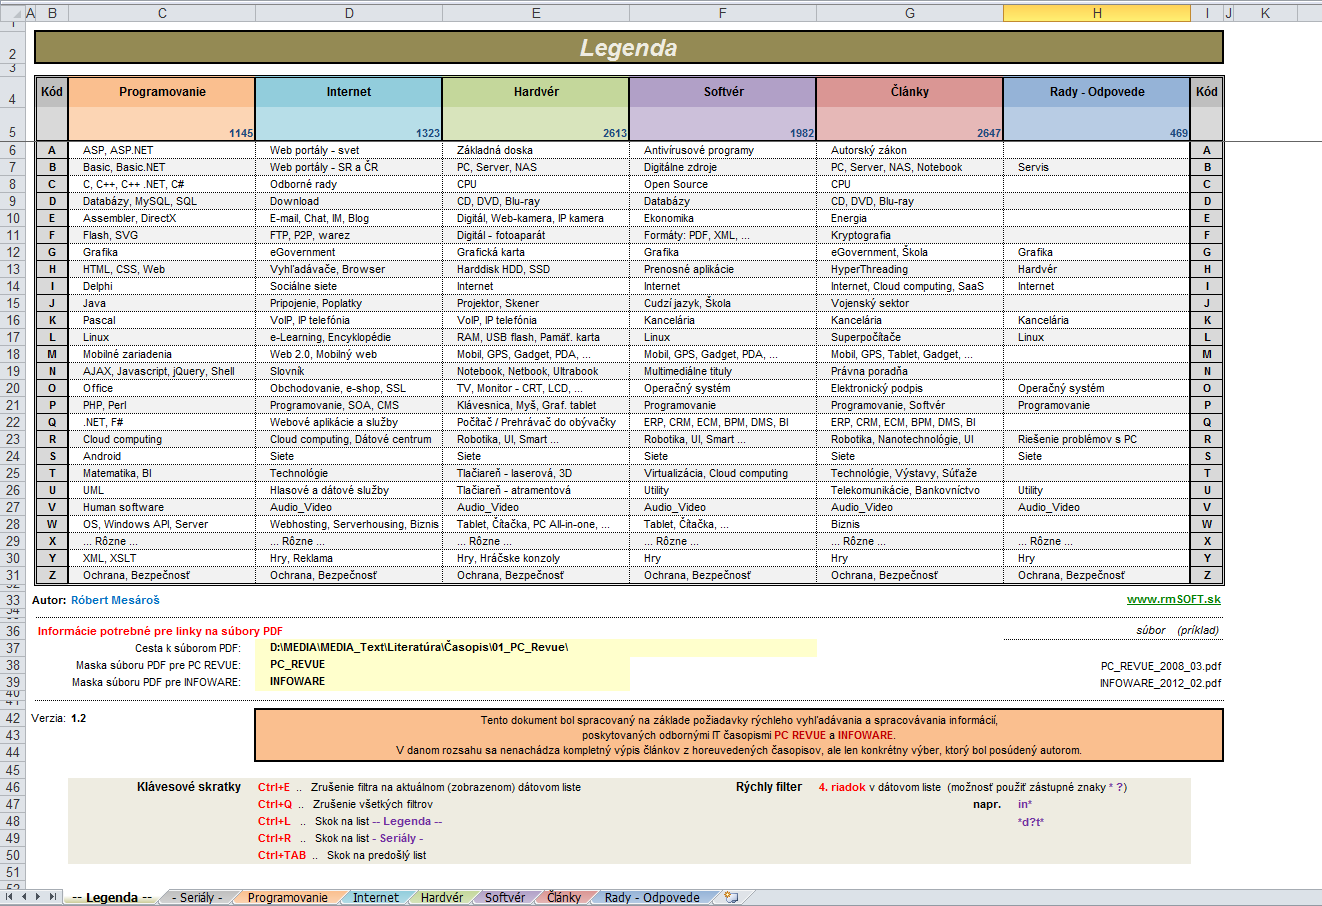Click the PDF path cell D:\MEDIA\MEDIA_Text
This screenshot has height=906, width=1322.
pos(536,647)
